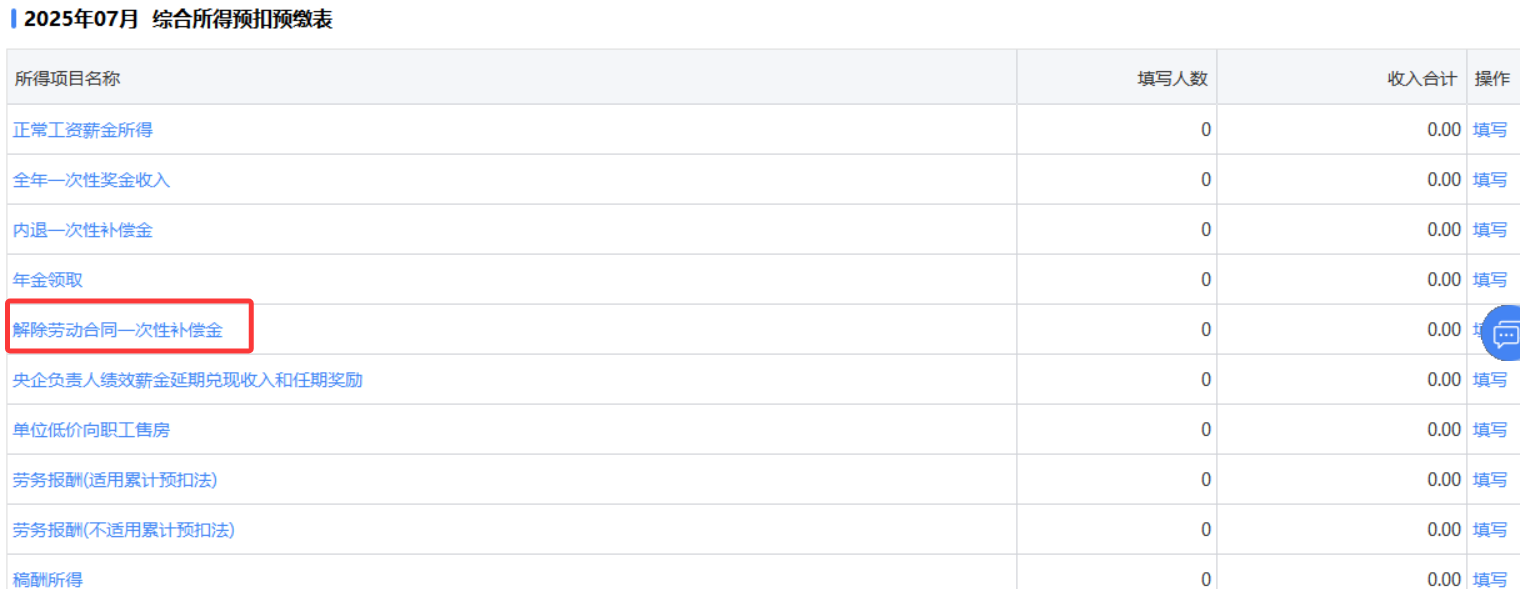This screenshot has height=589, width=1520.
Task: Open 劳务报酬(不适用累计预扣法) link
Action: coord(123,530)
